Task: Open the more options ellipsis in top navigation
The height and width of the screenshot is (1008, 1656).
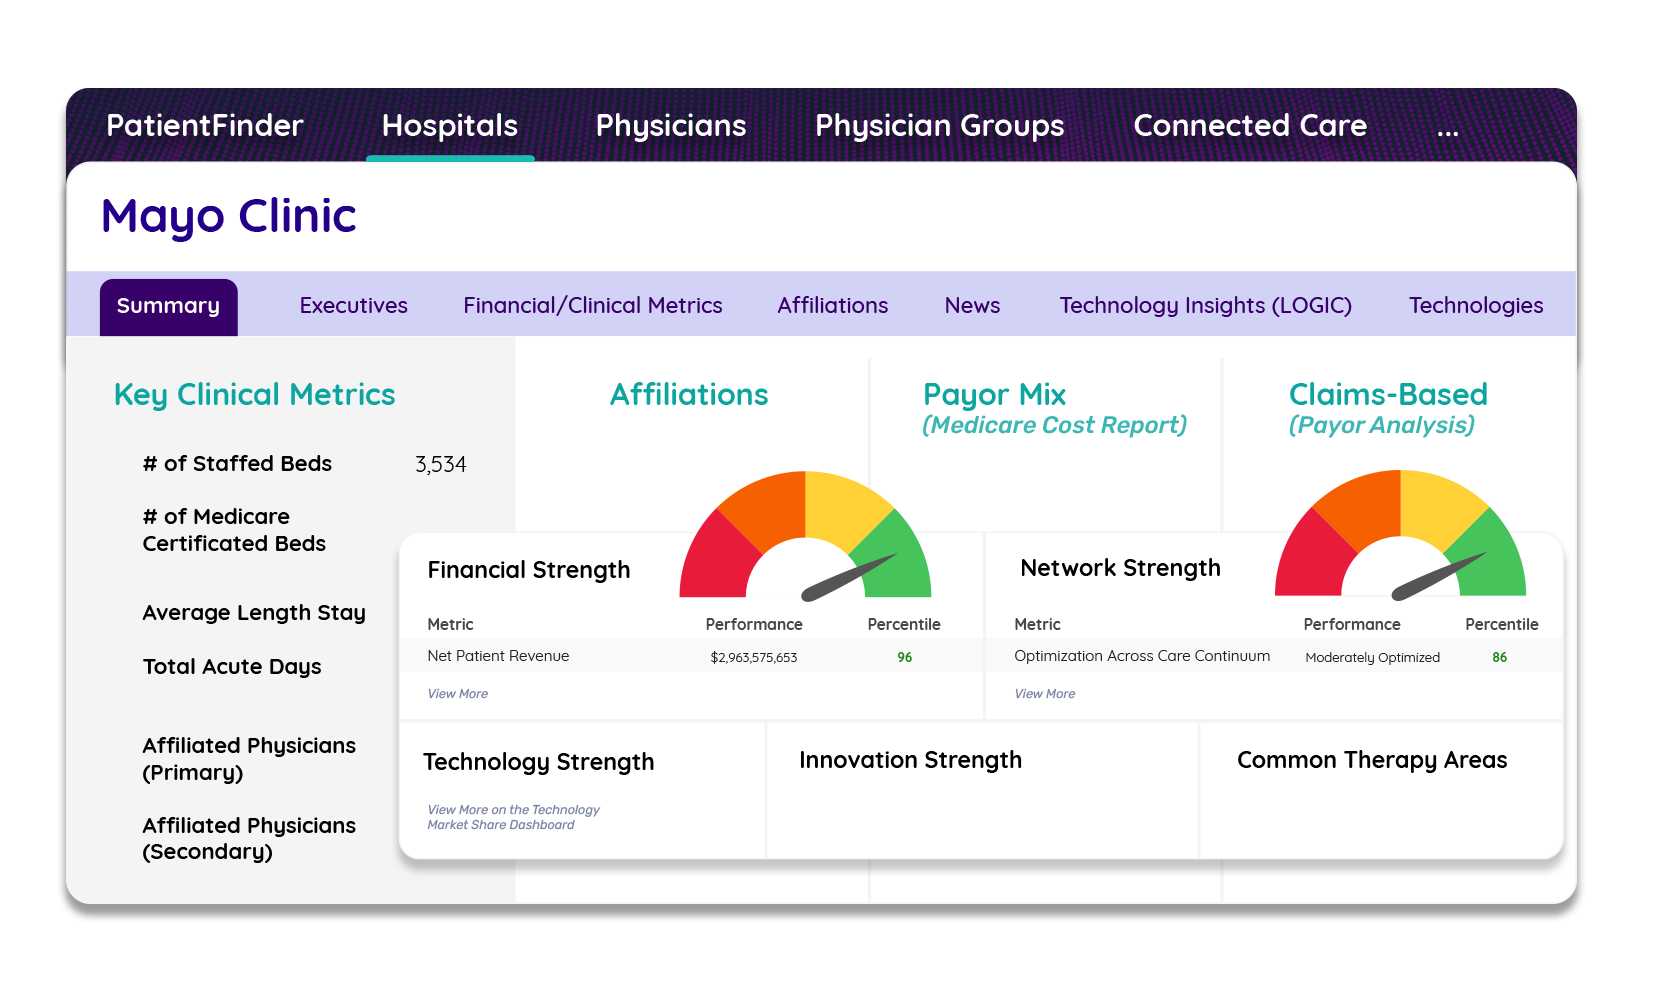Action: [1448, 131]
